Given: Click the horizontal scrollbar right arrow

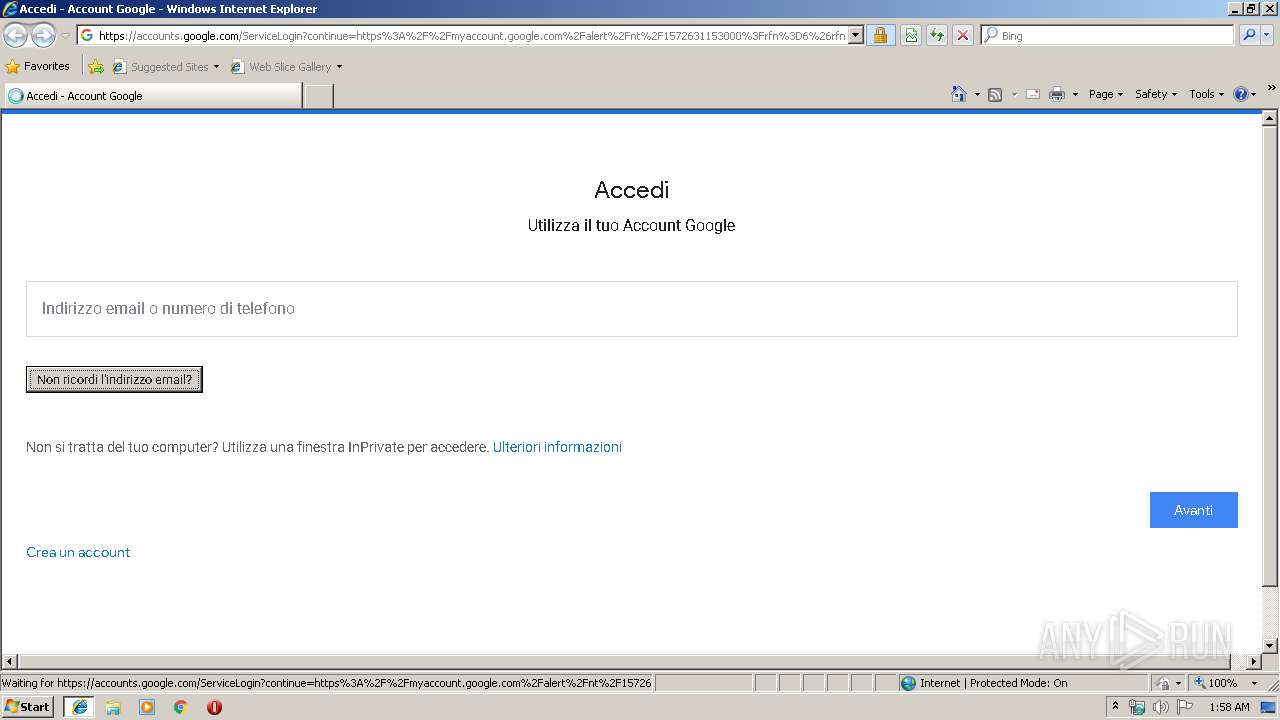Looking at the screenshot, I should click(x=1254, y=662).
